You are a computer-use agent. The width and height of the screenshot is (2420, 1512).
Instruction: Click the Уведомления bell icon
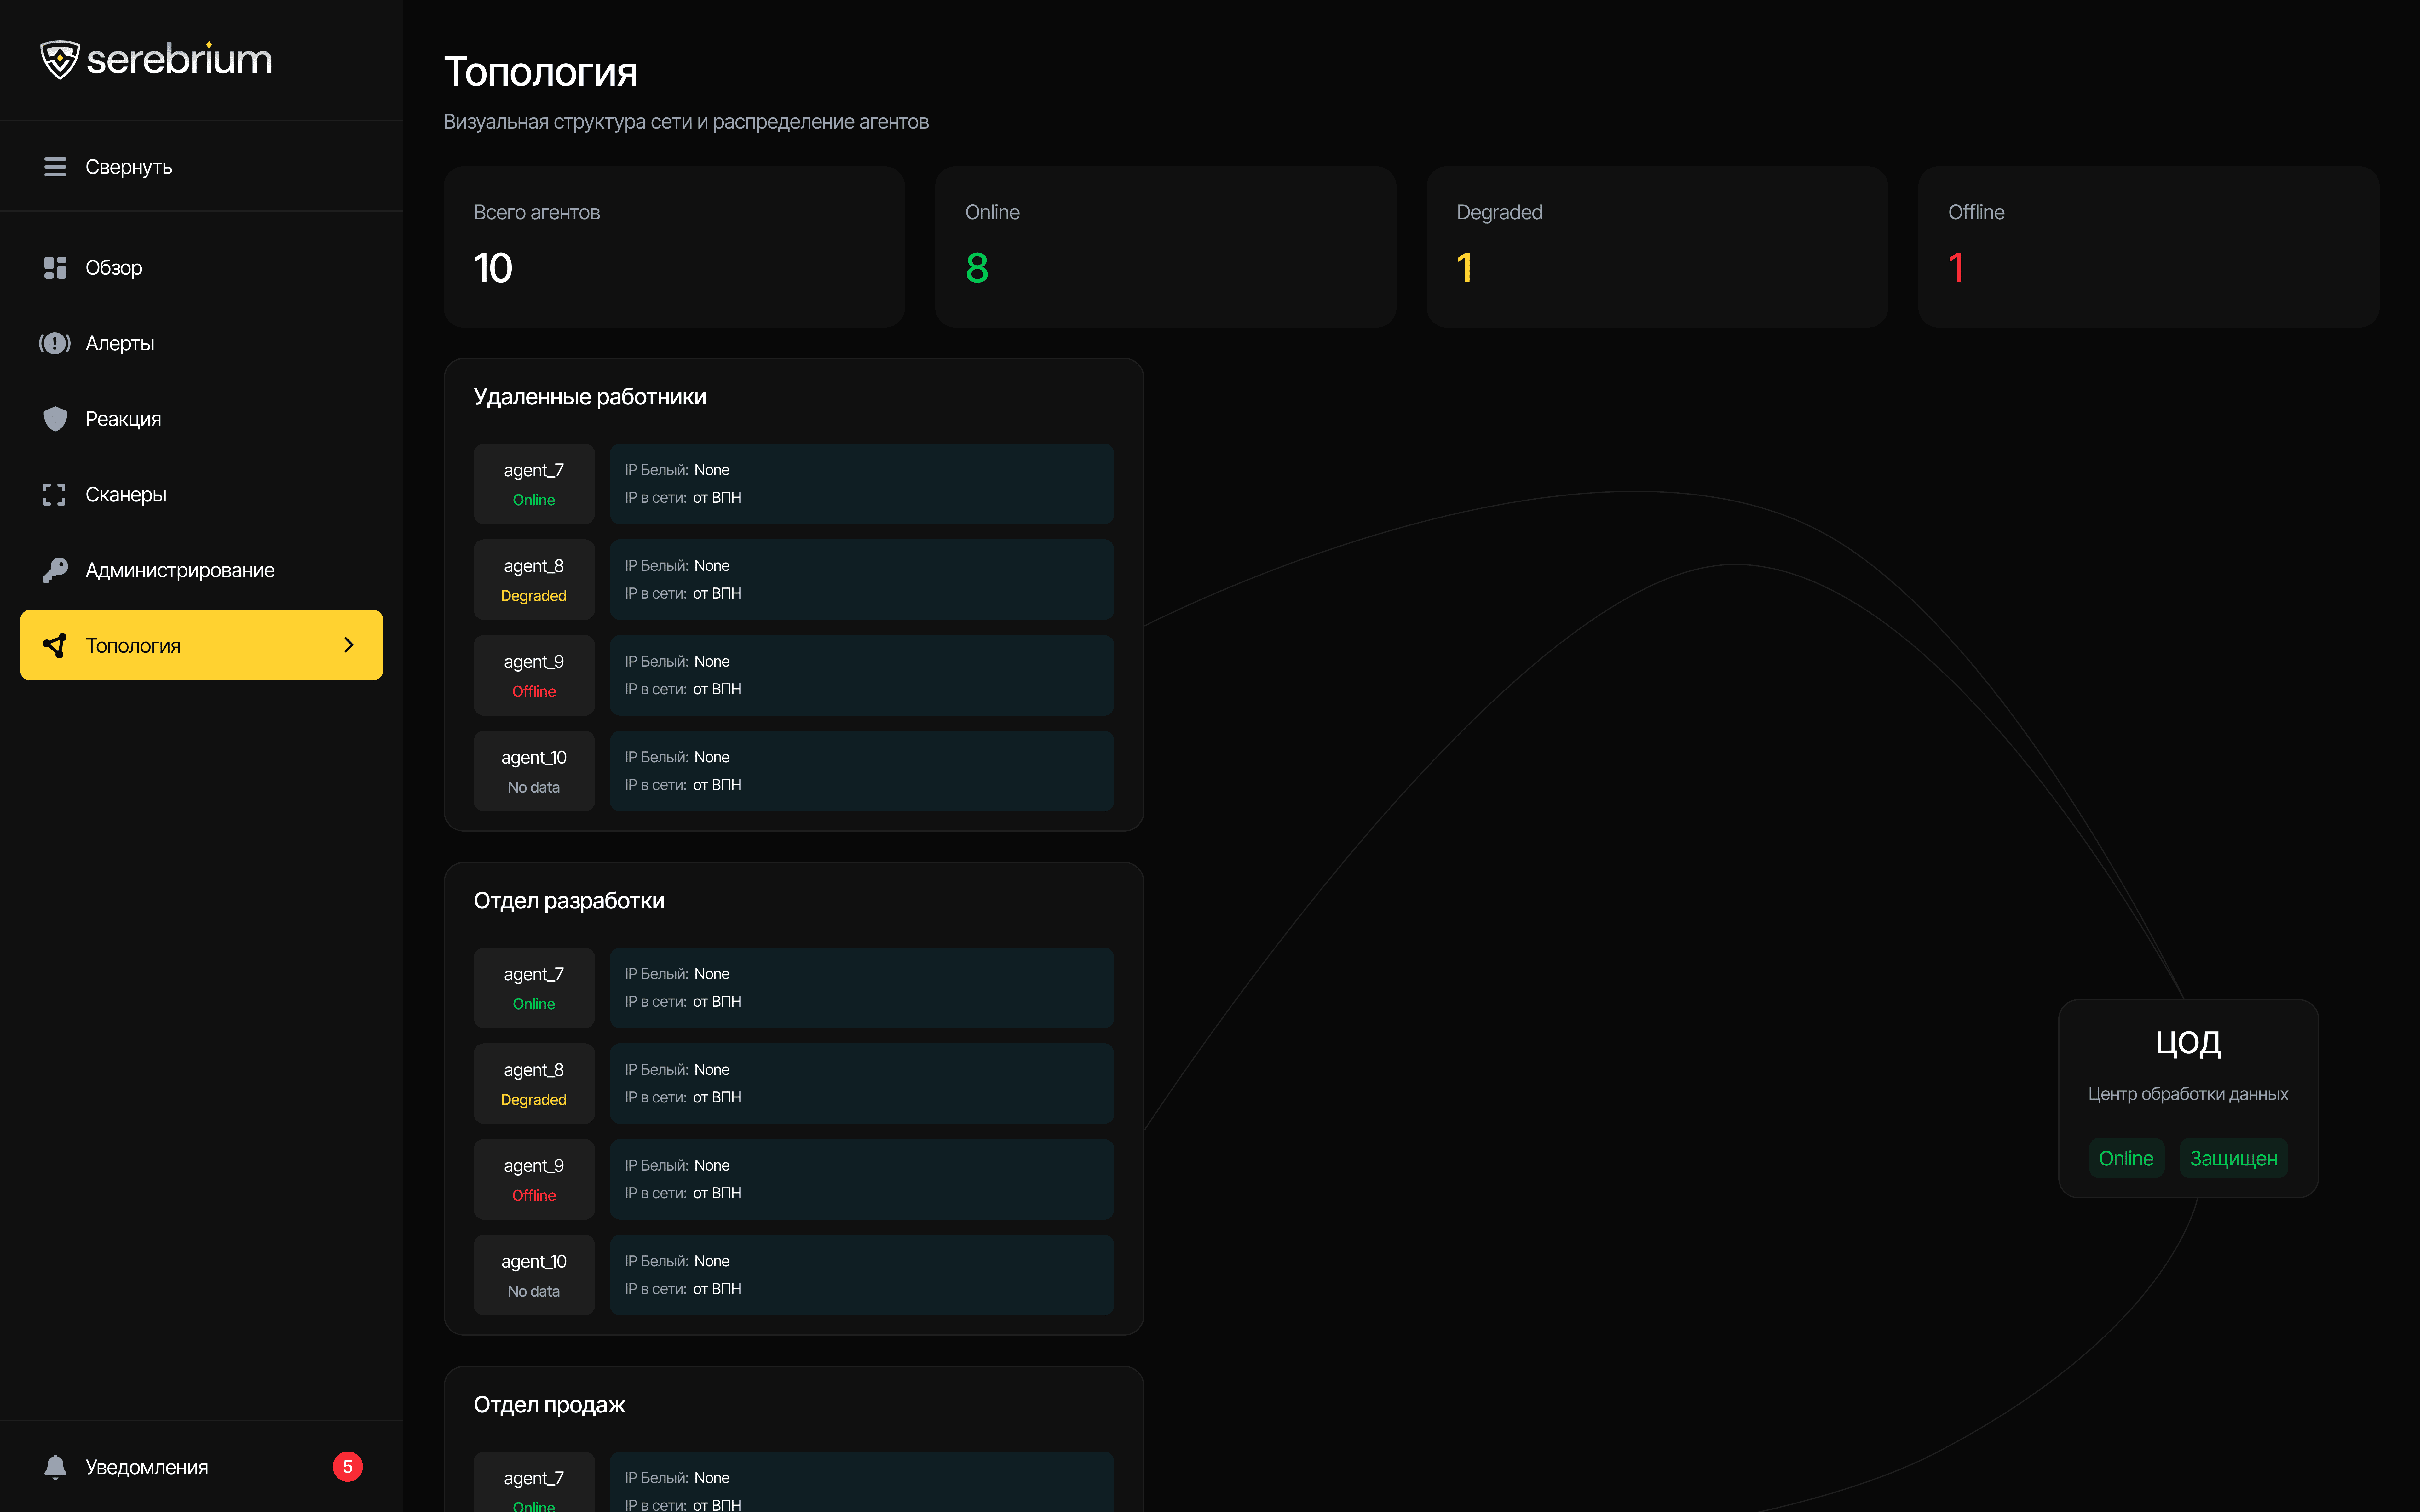(x=55, y=1467)
